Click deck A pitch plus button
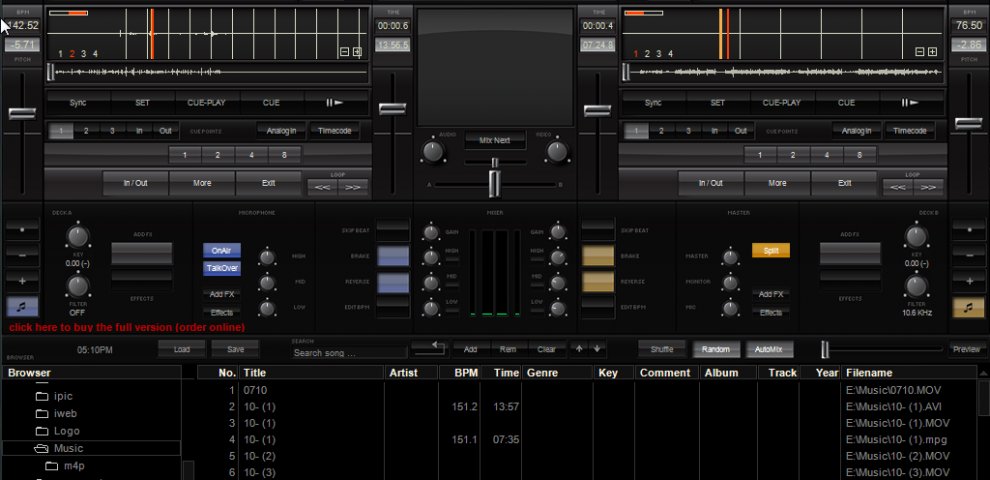The image size is (990, 480). click(22, 281)
